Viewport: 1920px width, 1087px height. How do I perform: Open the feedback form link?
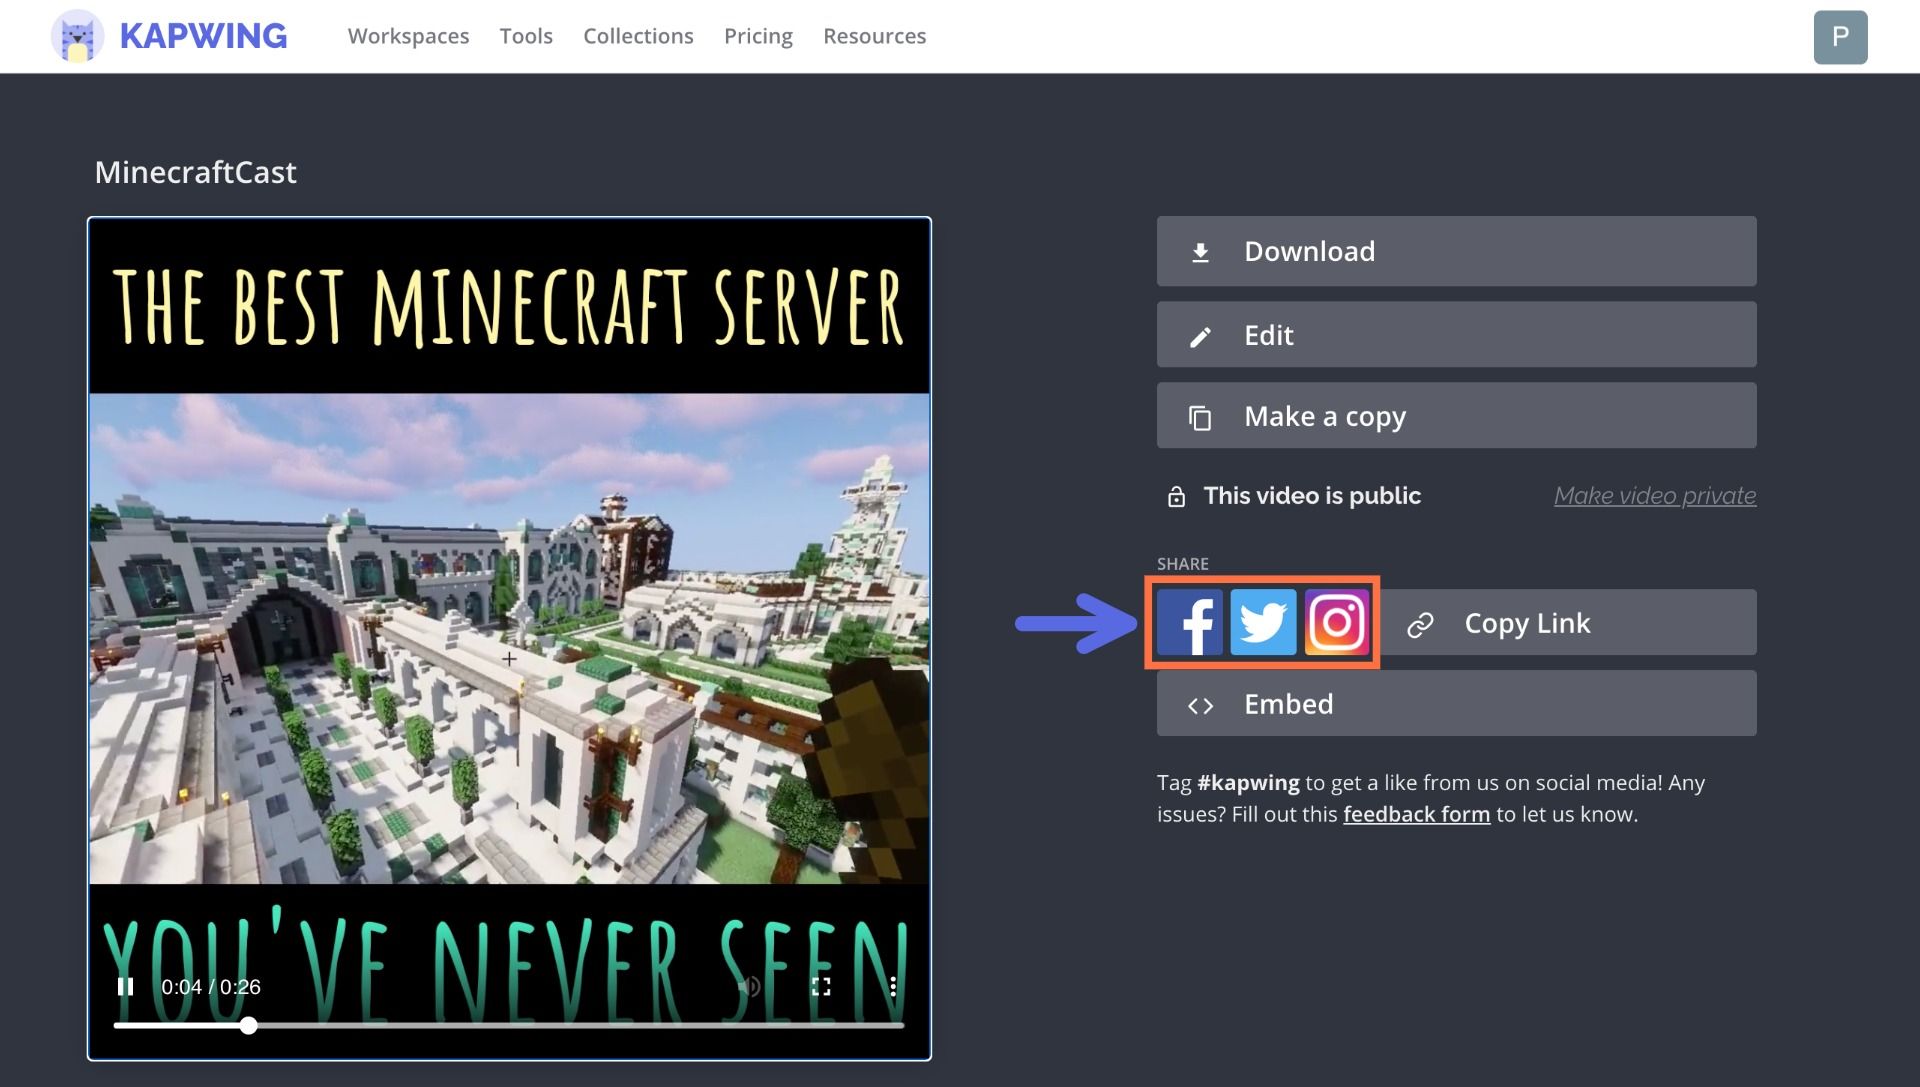tap(1416, 814)
